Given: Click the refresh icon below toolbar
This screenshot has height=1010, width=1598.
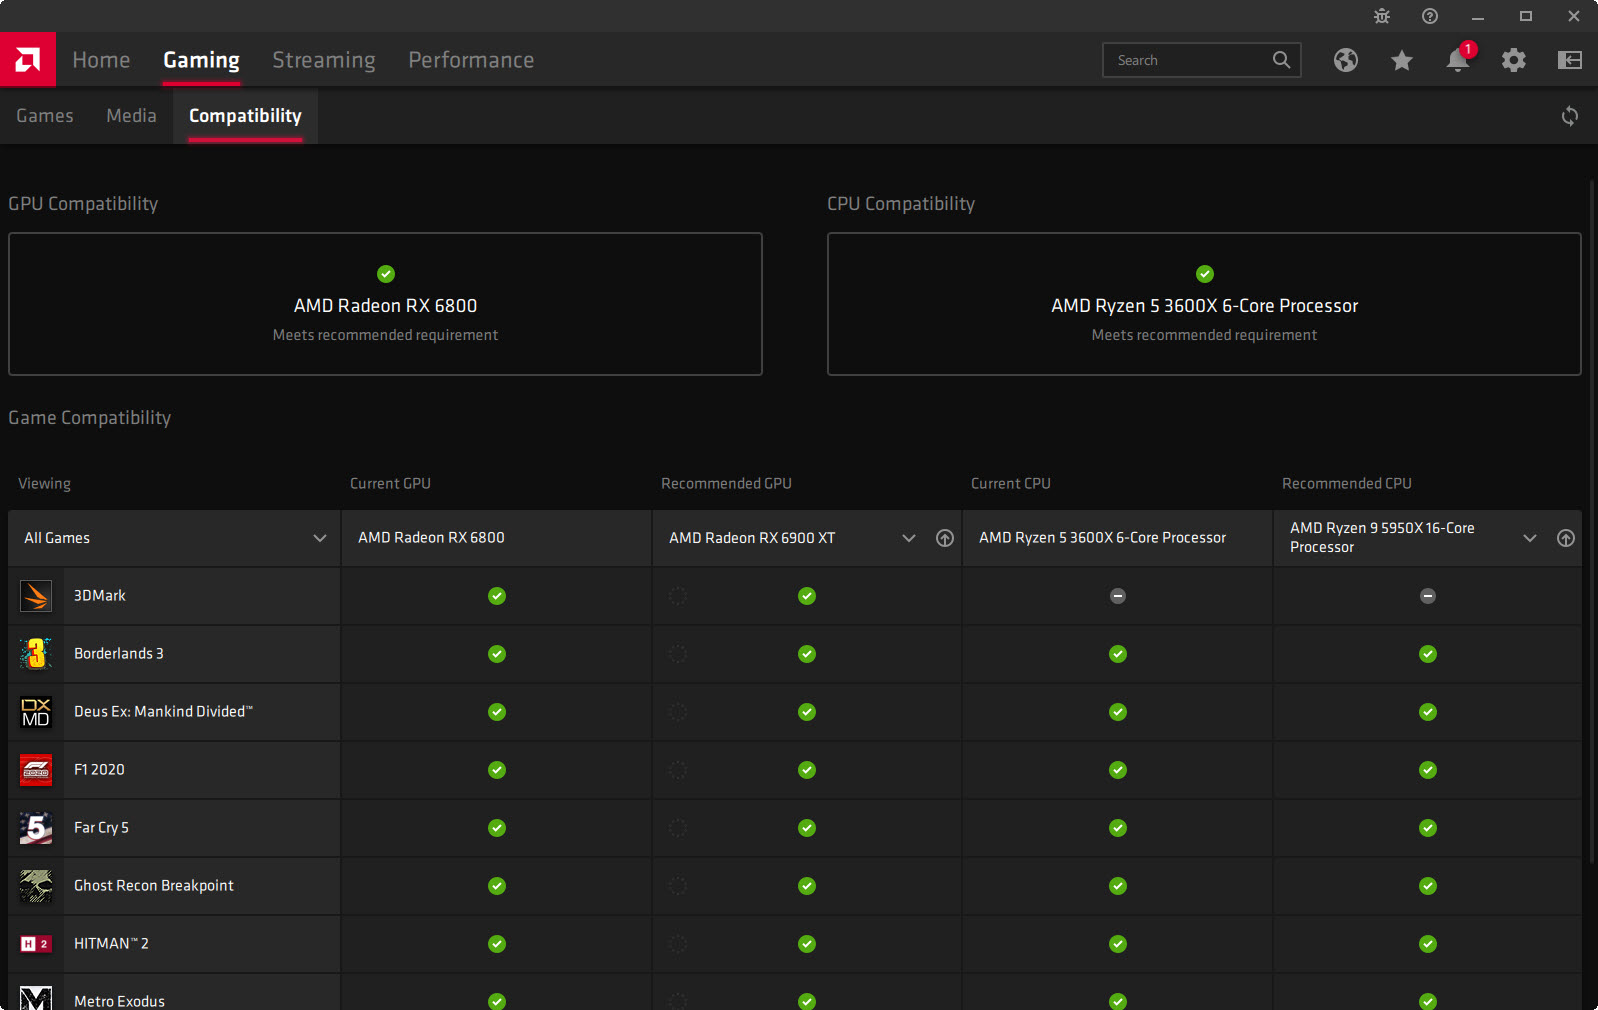Looking at the screenshot, I should pyautogui.click(x=1569, y=116).
